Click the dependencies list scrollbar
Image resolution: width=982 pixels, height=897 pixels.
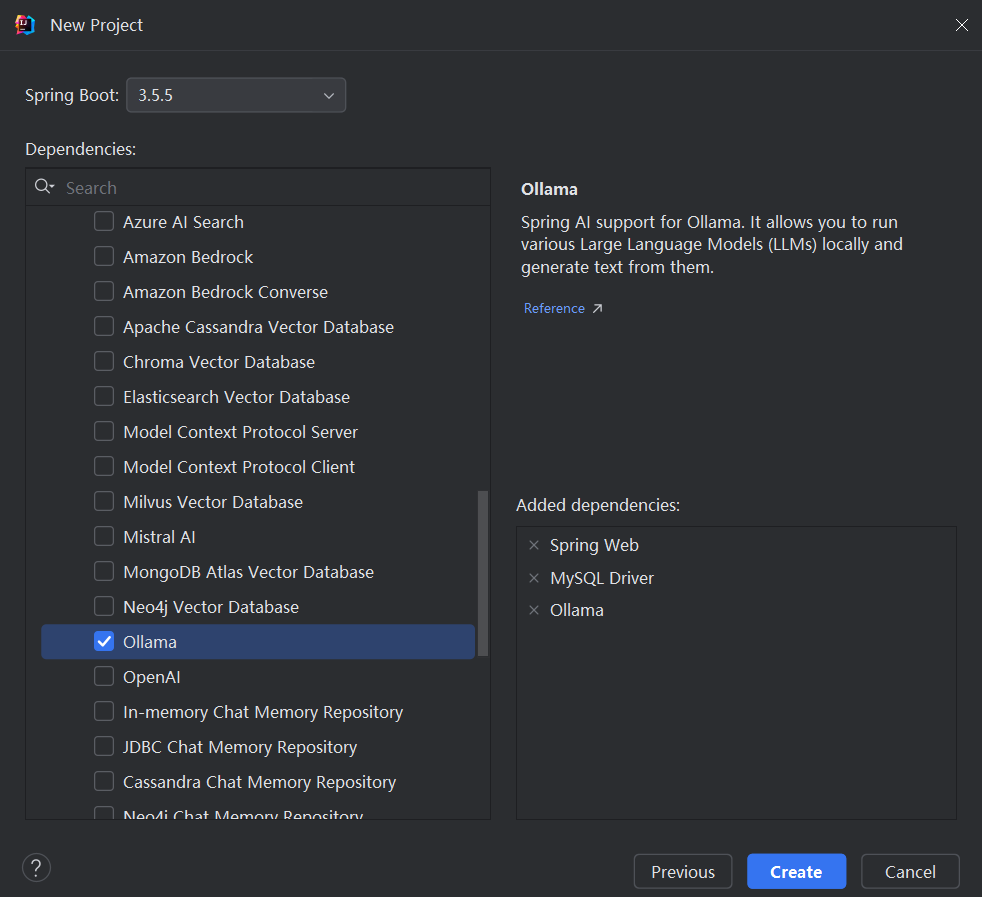pyautogui.click(x=483, y=573)
